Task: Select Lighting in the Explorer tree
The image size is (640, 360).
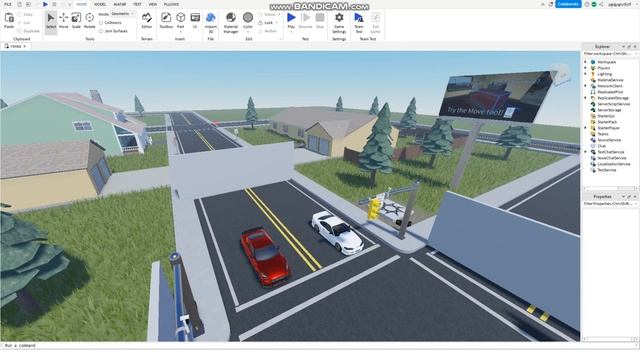Action: pos(604,74)
